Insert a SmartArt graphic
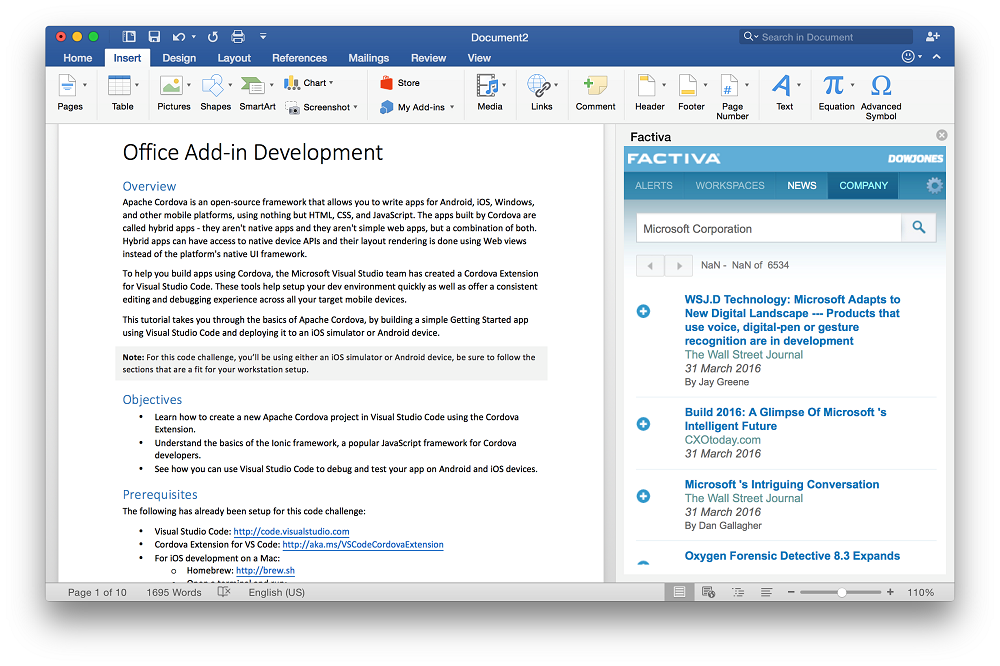The image size is (1000, 666). pyautogui.click(x=253, y=85)
